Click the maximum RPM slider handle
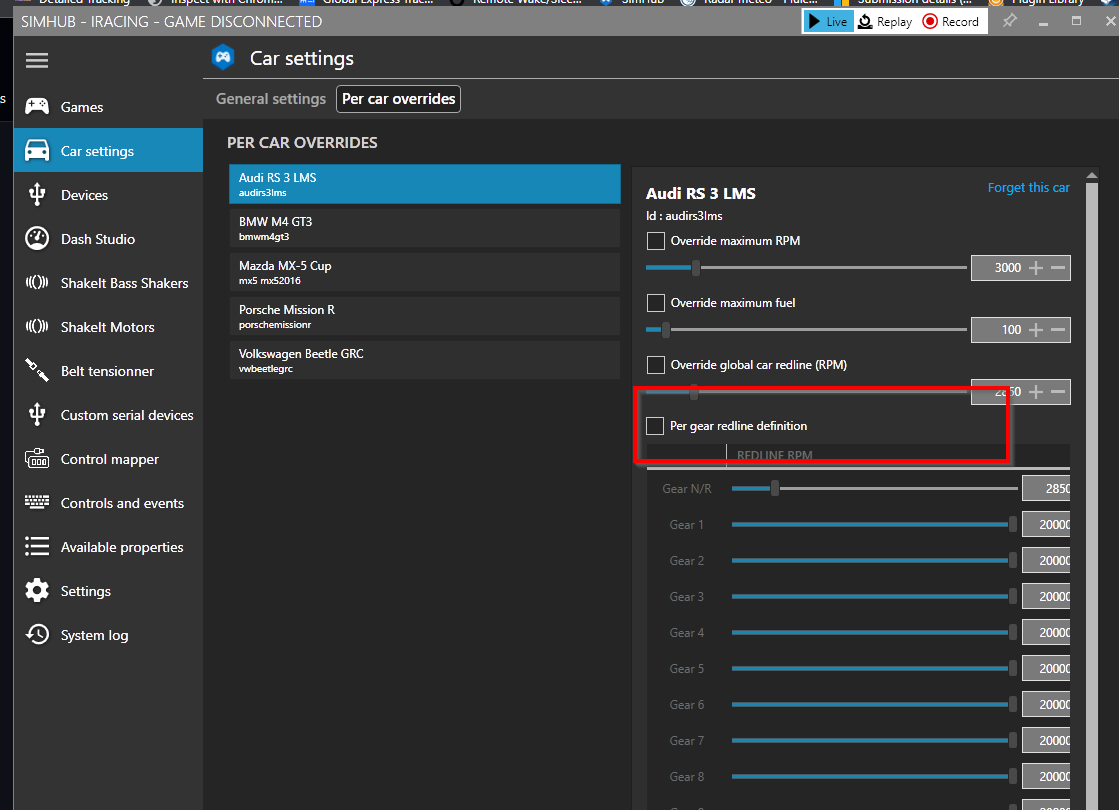This screenshot has height=810, width=1119. pyautogui.click(x=696, y=268)
